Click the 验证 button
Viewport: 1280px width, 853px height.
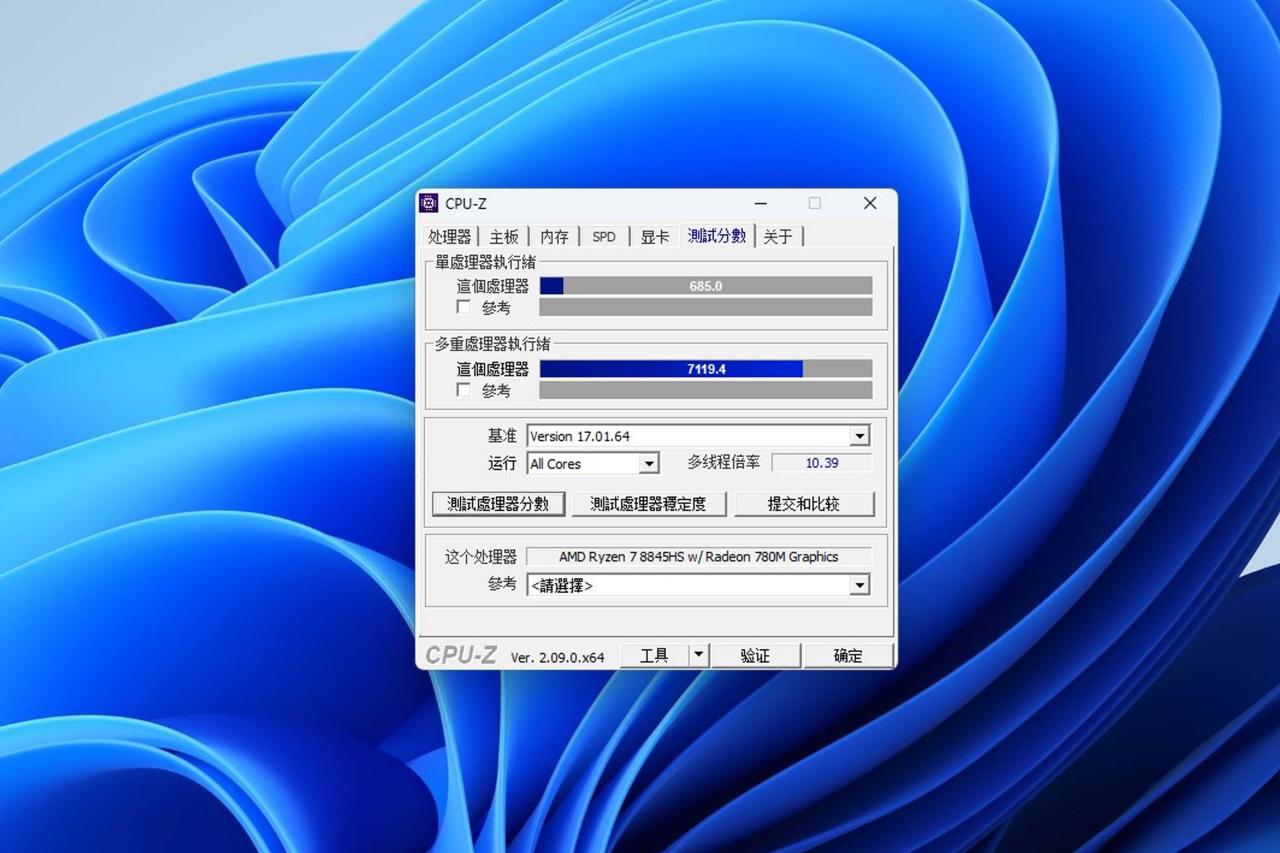[x=755, y=656]
